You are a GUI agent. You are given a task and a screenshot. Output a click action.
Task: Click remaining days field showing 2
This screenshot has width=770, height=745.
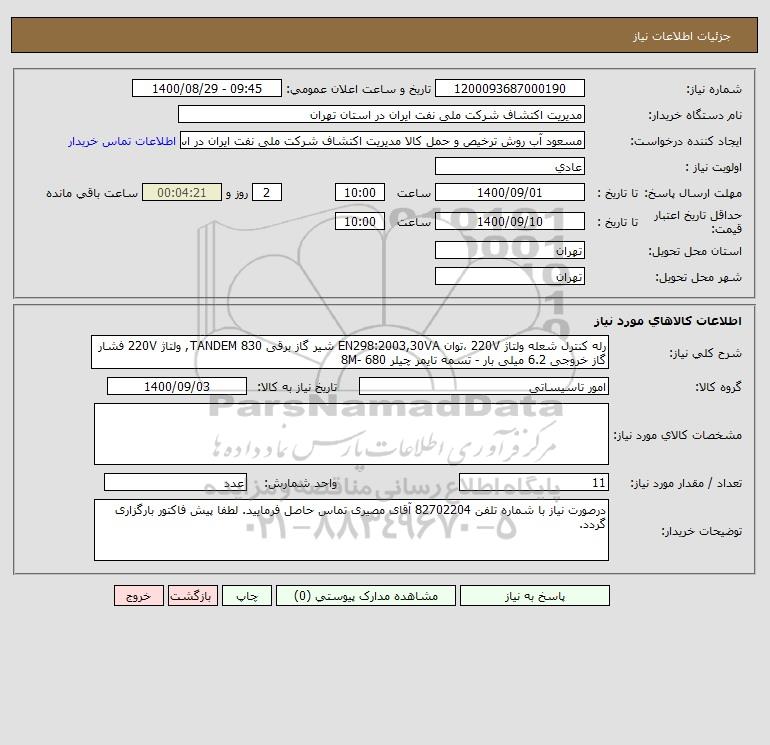click(267, 193)
